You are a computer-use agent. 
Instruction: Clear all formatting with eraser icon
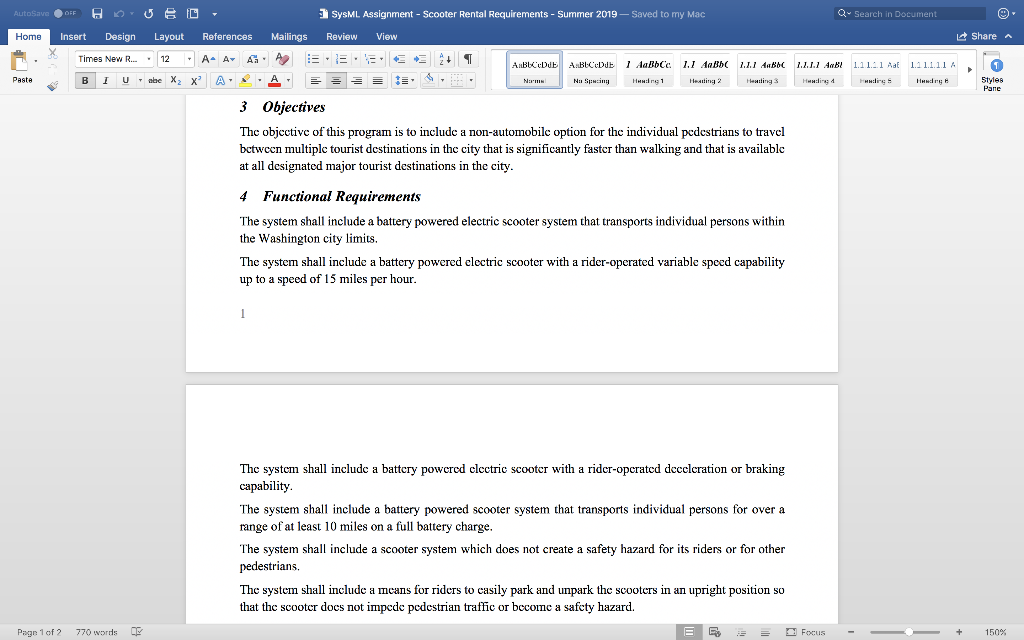tap(282, 59)
